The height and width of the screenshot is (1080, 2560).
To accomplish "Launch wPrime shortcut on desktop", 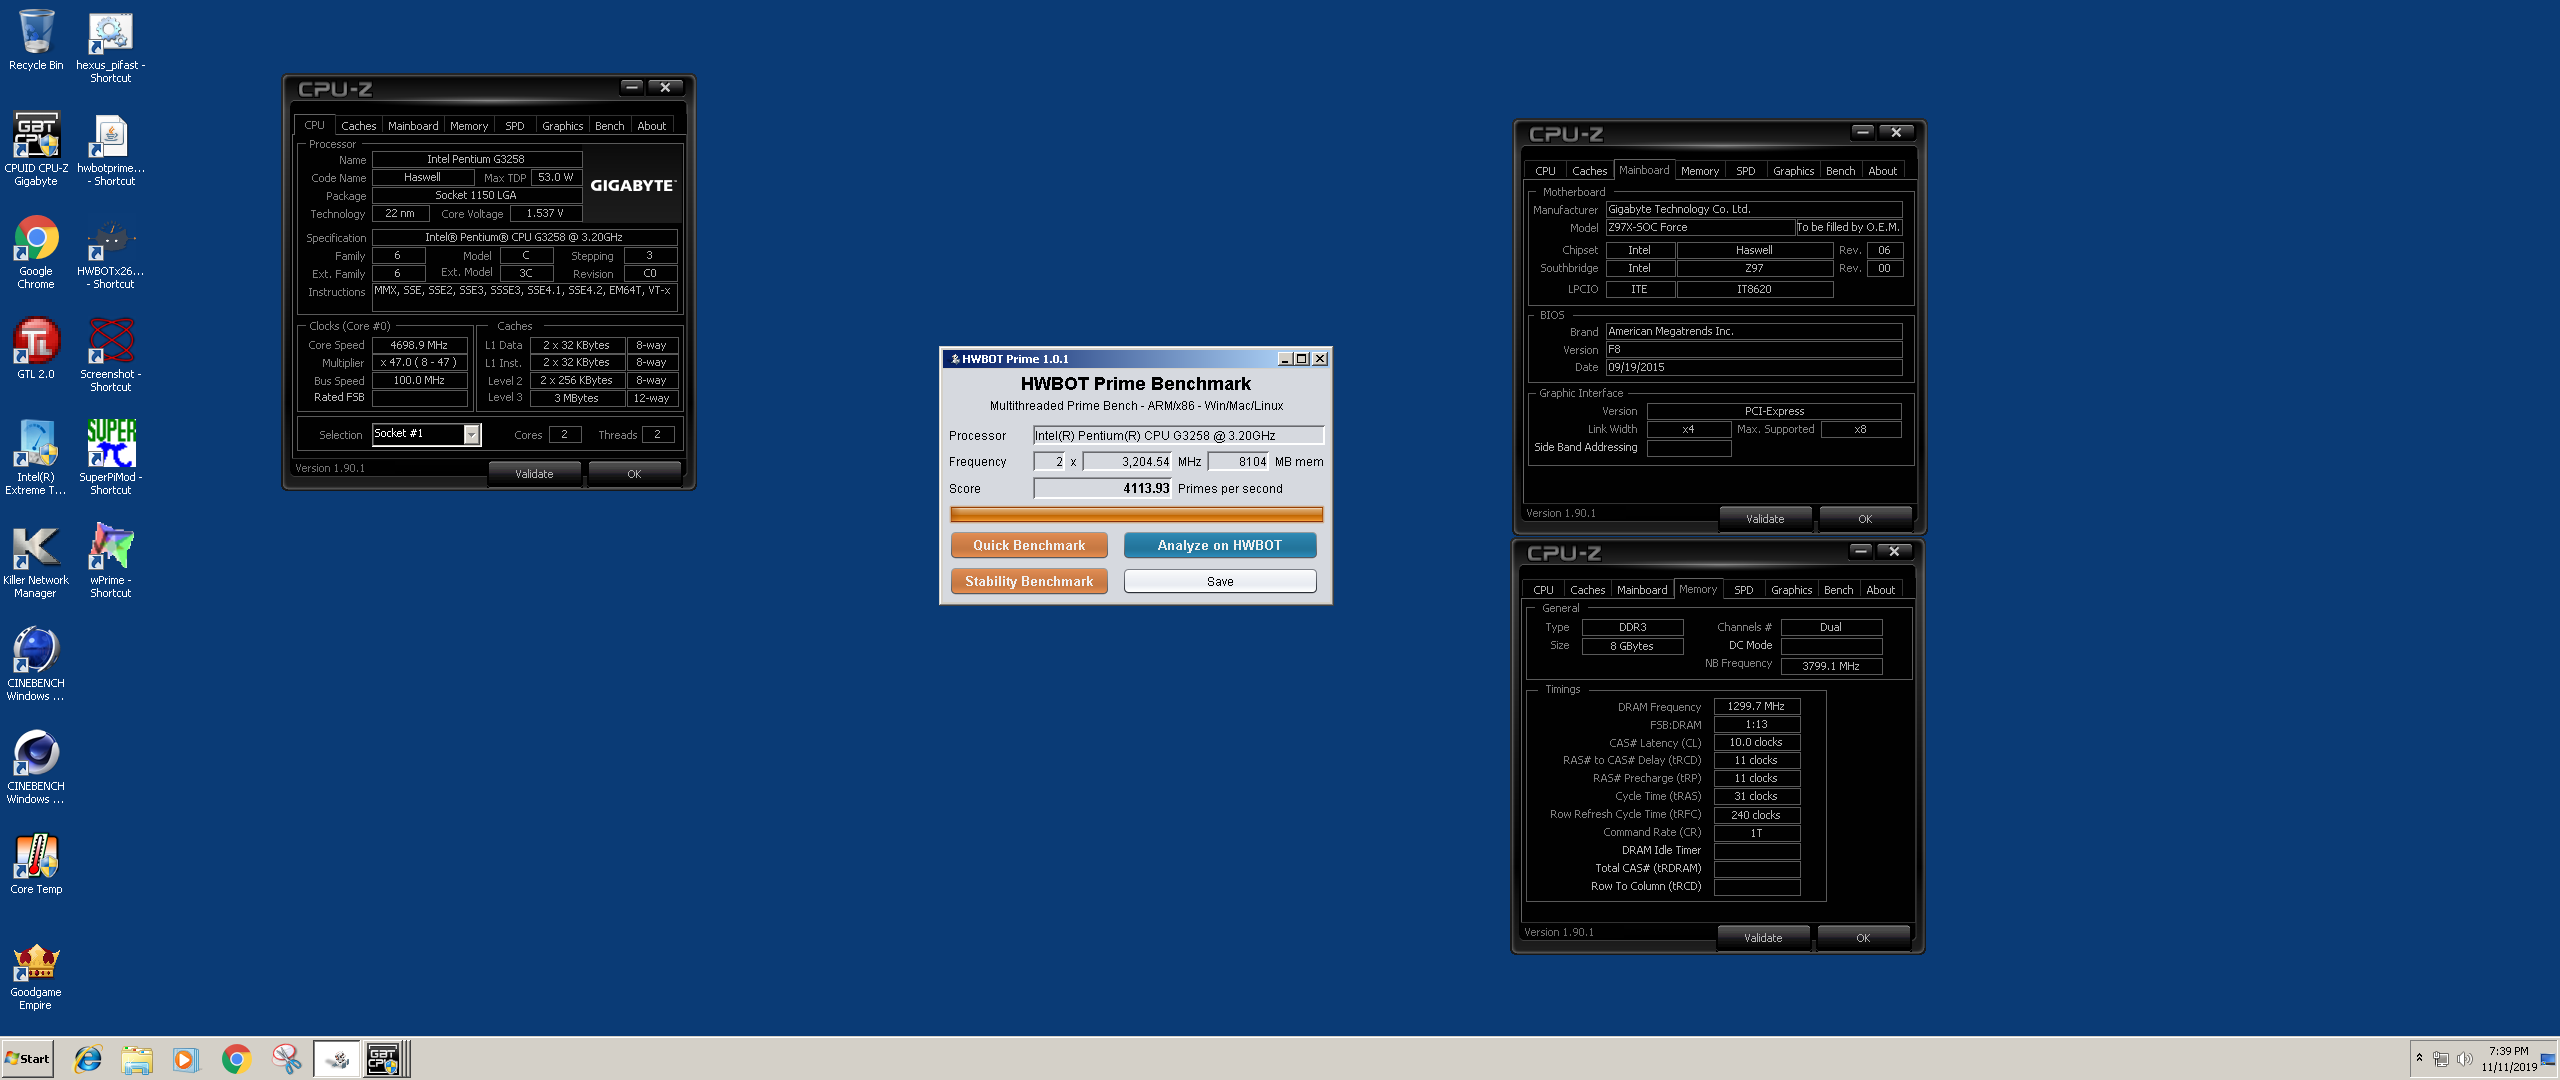I will (x=110, y=560).
